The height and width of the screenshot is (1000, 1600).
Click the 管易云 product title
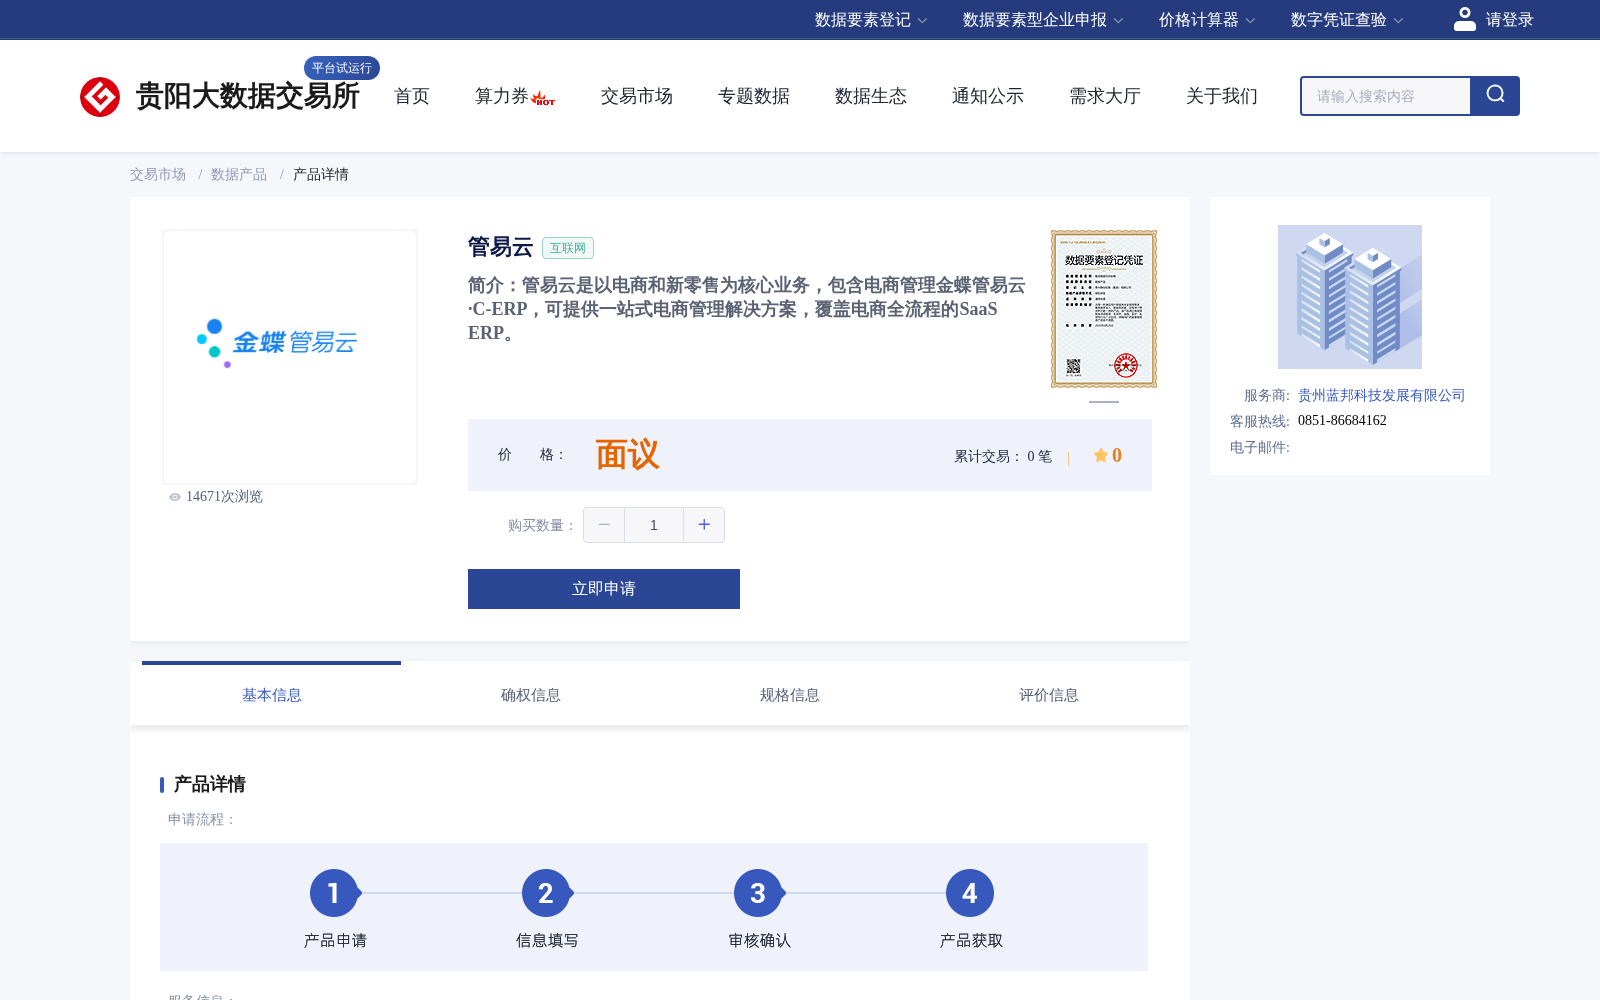point(500,247)
